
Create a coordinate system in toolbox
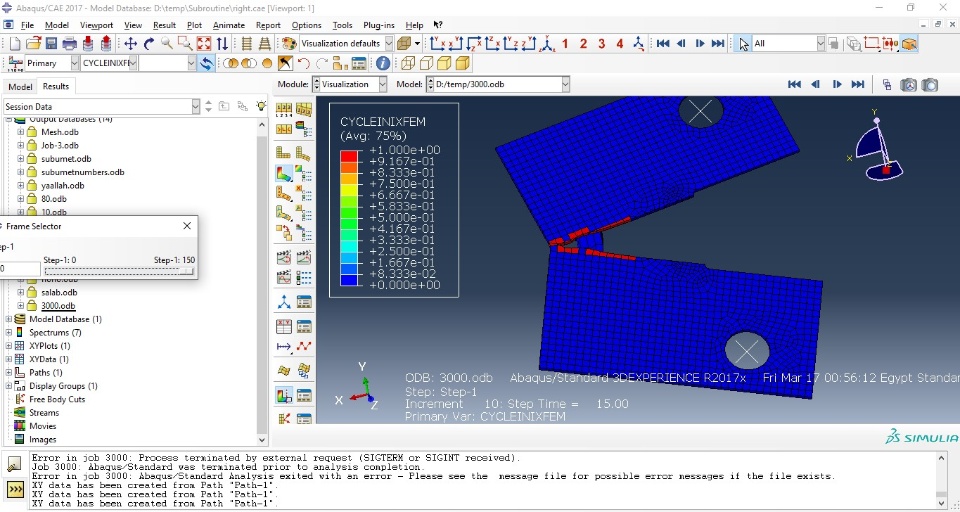283,302
